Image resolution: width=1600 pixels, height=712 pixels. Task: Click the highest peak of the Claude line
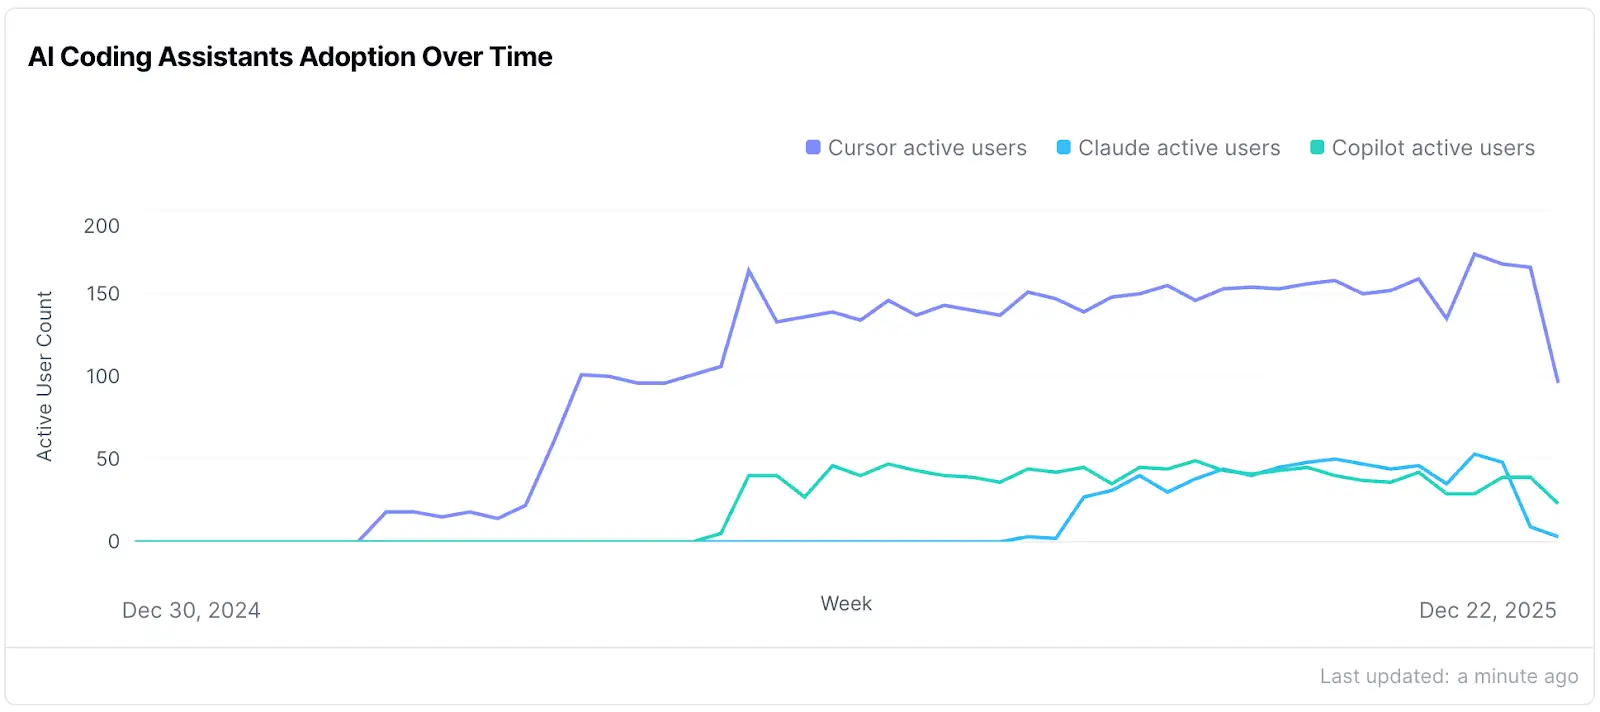tap(1474, 455)
